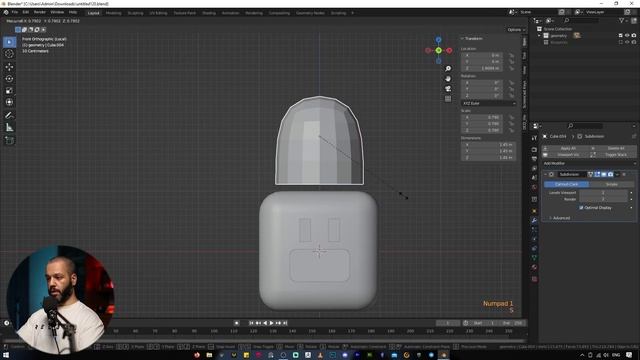Select the Scale tool

(x=9, y=90)
